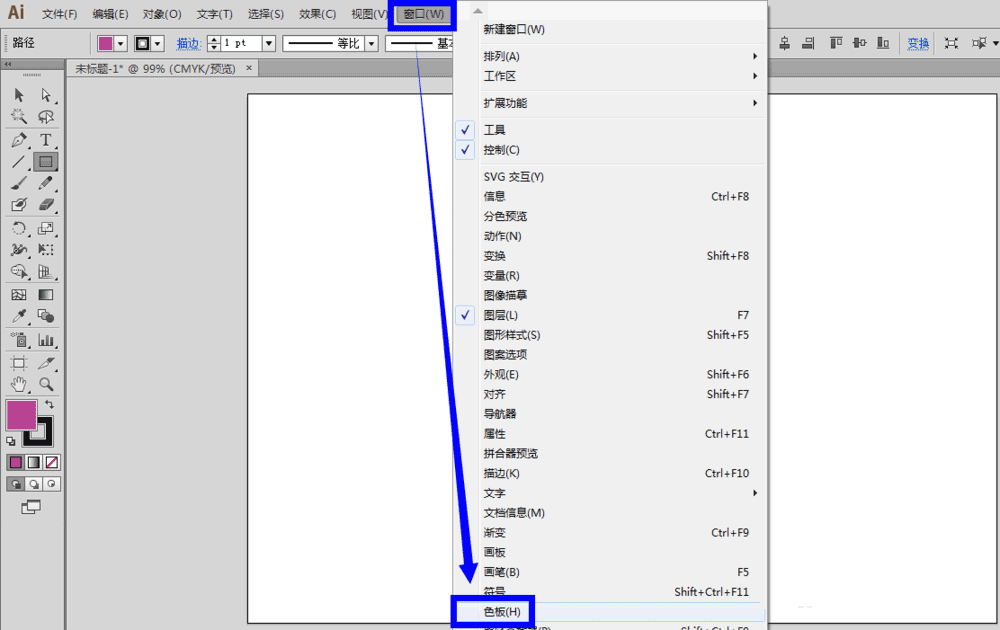This screenshot has width=1000, height=630.
Task: Toggle the 工具 checkbox in the Window menu
Action: click(465, 129)
